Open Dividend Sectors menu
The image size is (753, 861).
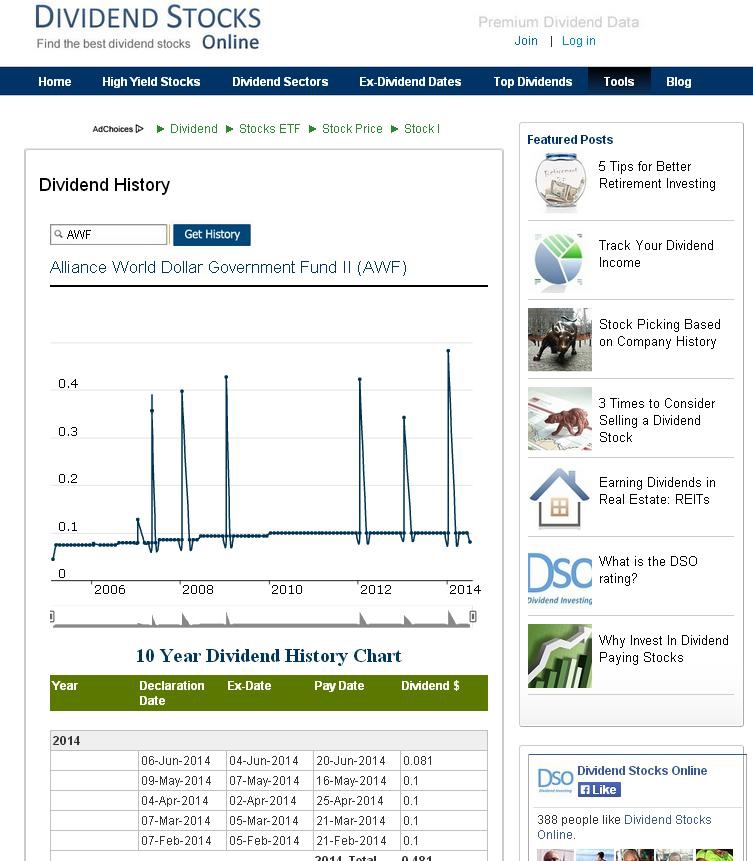(280, 81)
